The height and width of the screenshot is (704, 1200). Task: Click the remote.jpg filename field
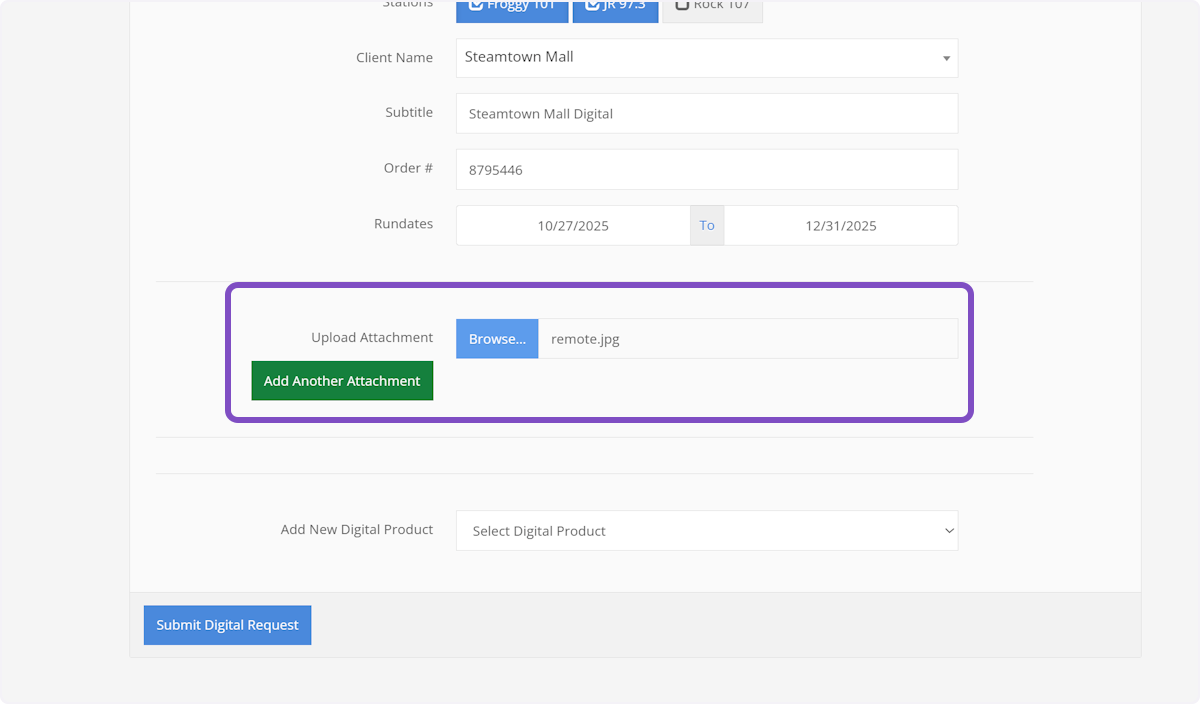747,339
